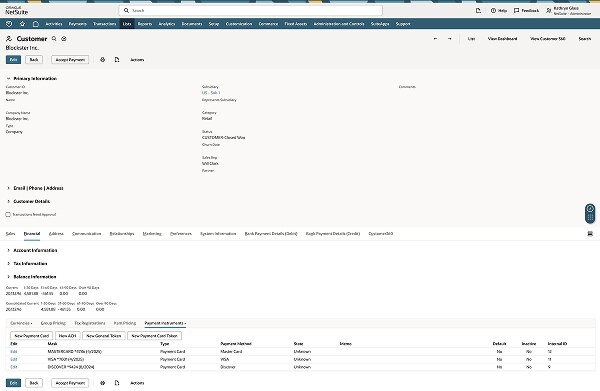This screenshot has height=391, width=600.
Task: Click the global Search field
Action: [251, 11]
